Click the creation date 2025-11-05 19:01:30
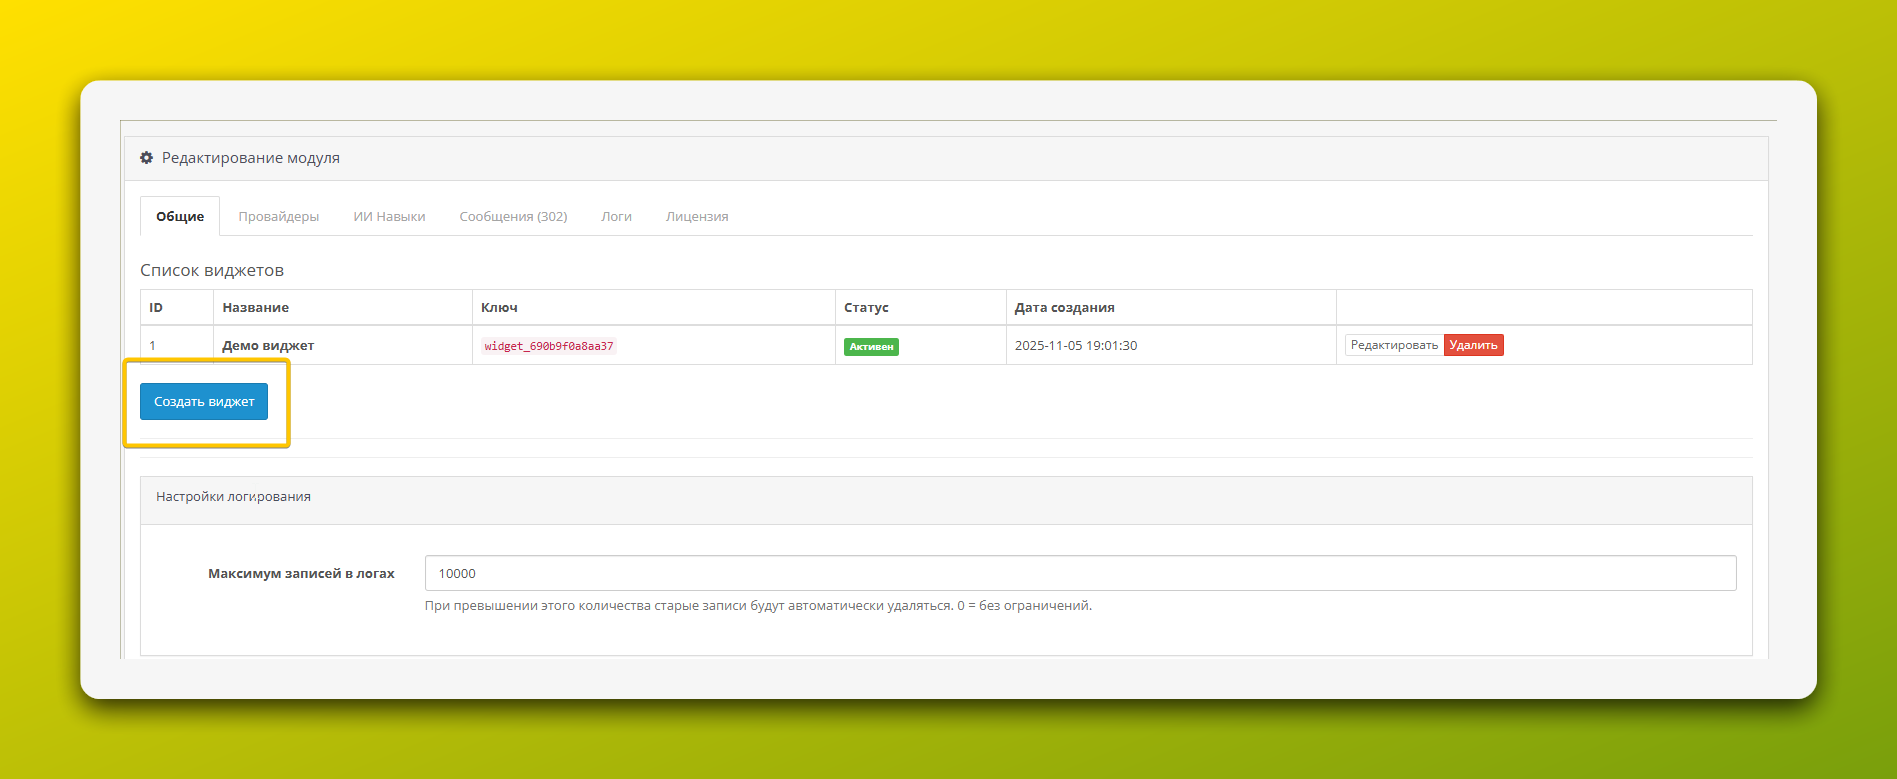 1076,345
